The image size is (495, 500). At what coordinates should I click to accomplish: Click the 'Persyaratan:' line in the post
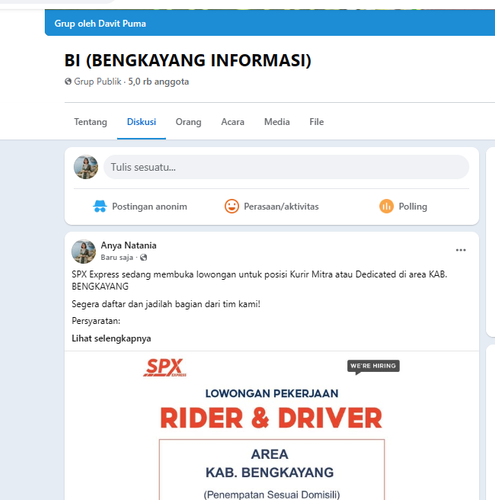96,321
